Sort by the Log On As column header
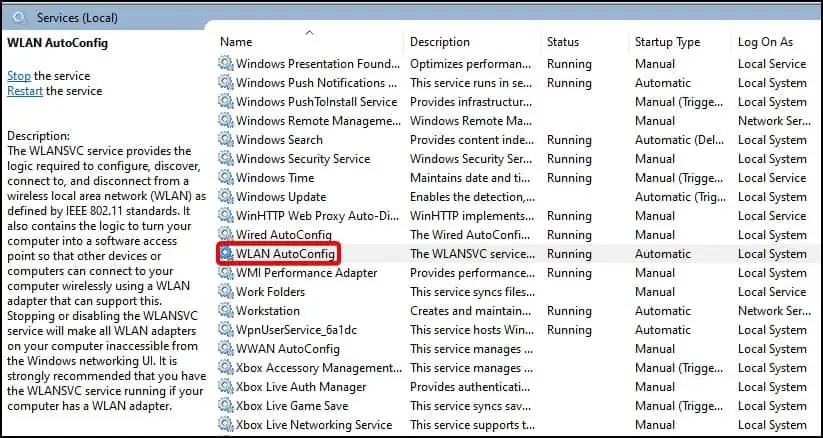Viewport: 823px width, 438px height. pos(765,42)
